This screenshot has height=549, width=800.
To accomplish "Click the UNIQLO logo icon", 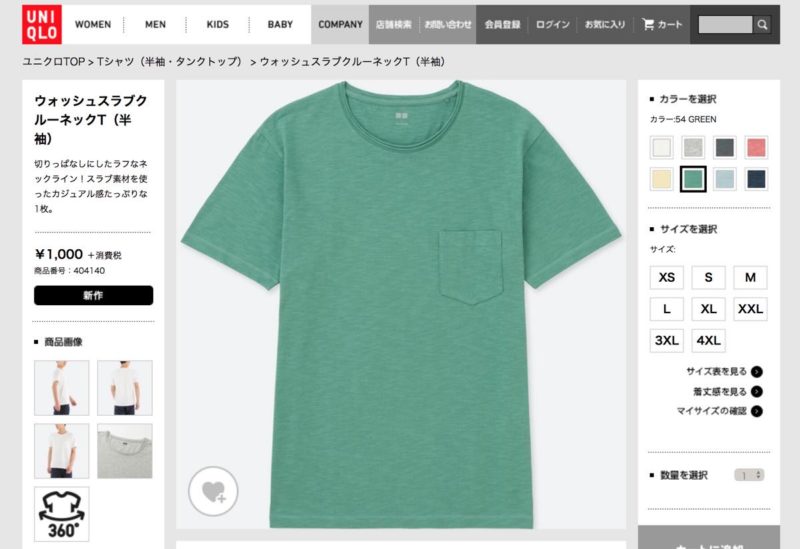I will click(42, 24).
